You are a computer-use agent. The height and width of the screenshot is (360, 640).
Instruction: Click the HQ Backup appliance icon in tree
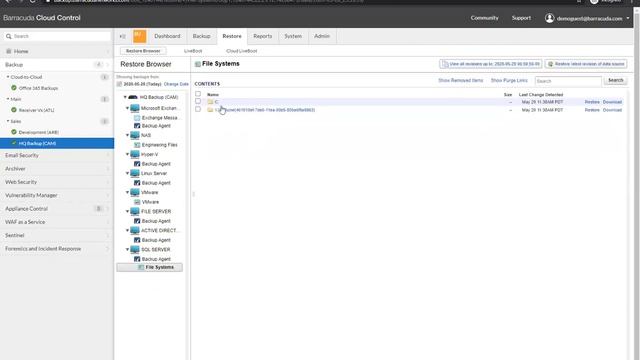(133, 97)
